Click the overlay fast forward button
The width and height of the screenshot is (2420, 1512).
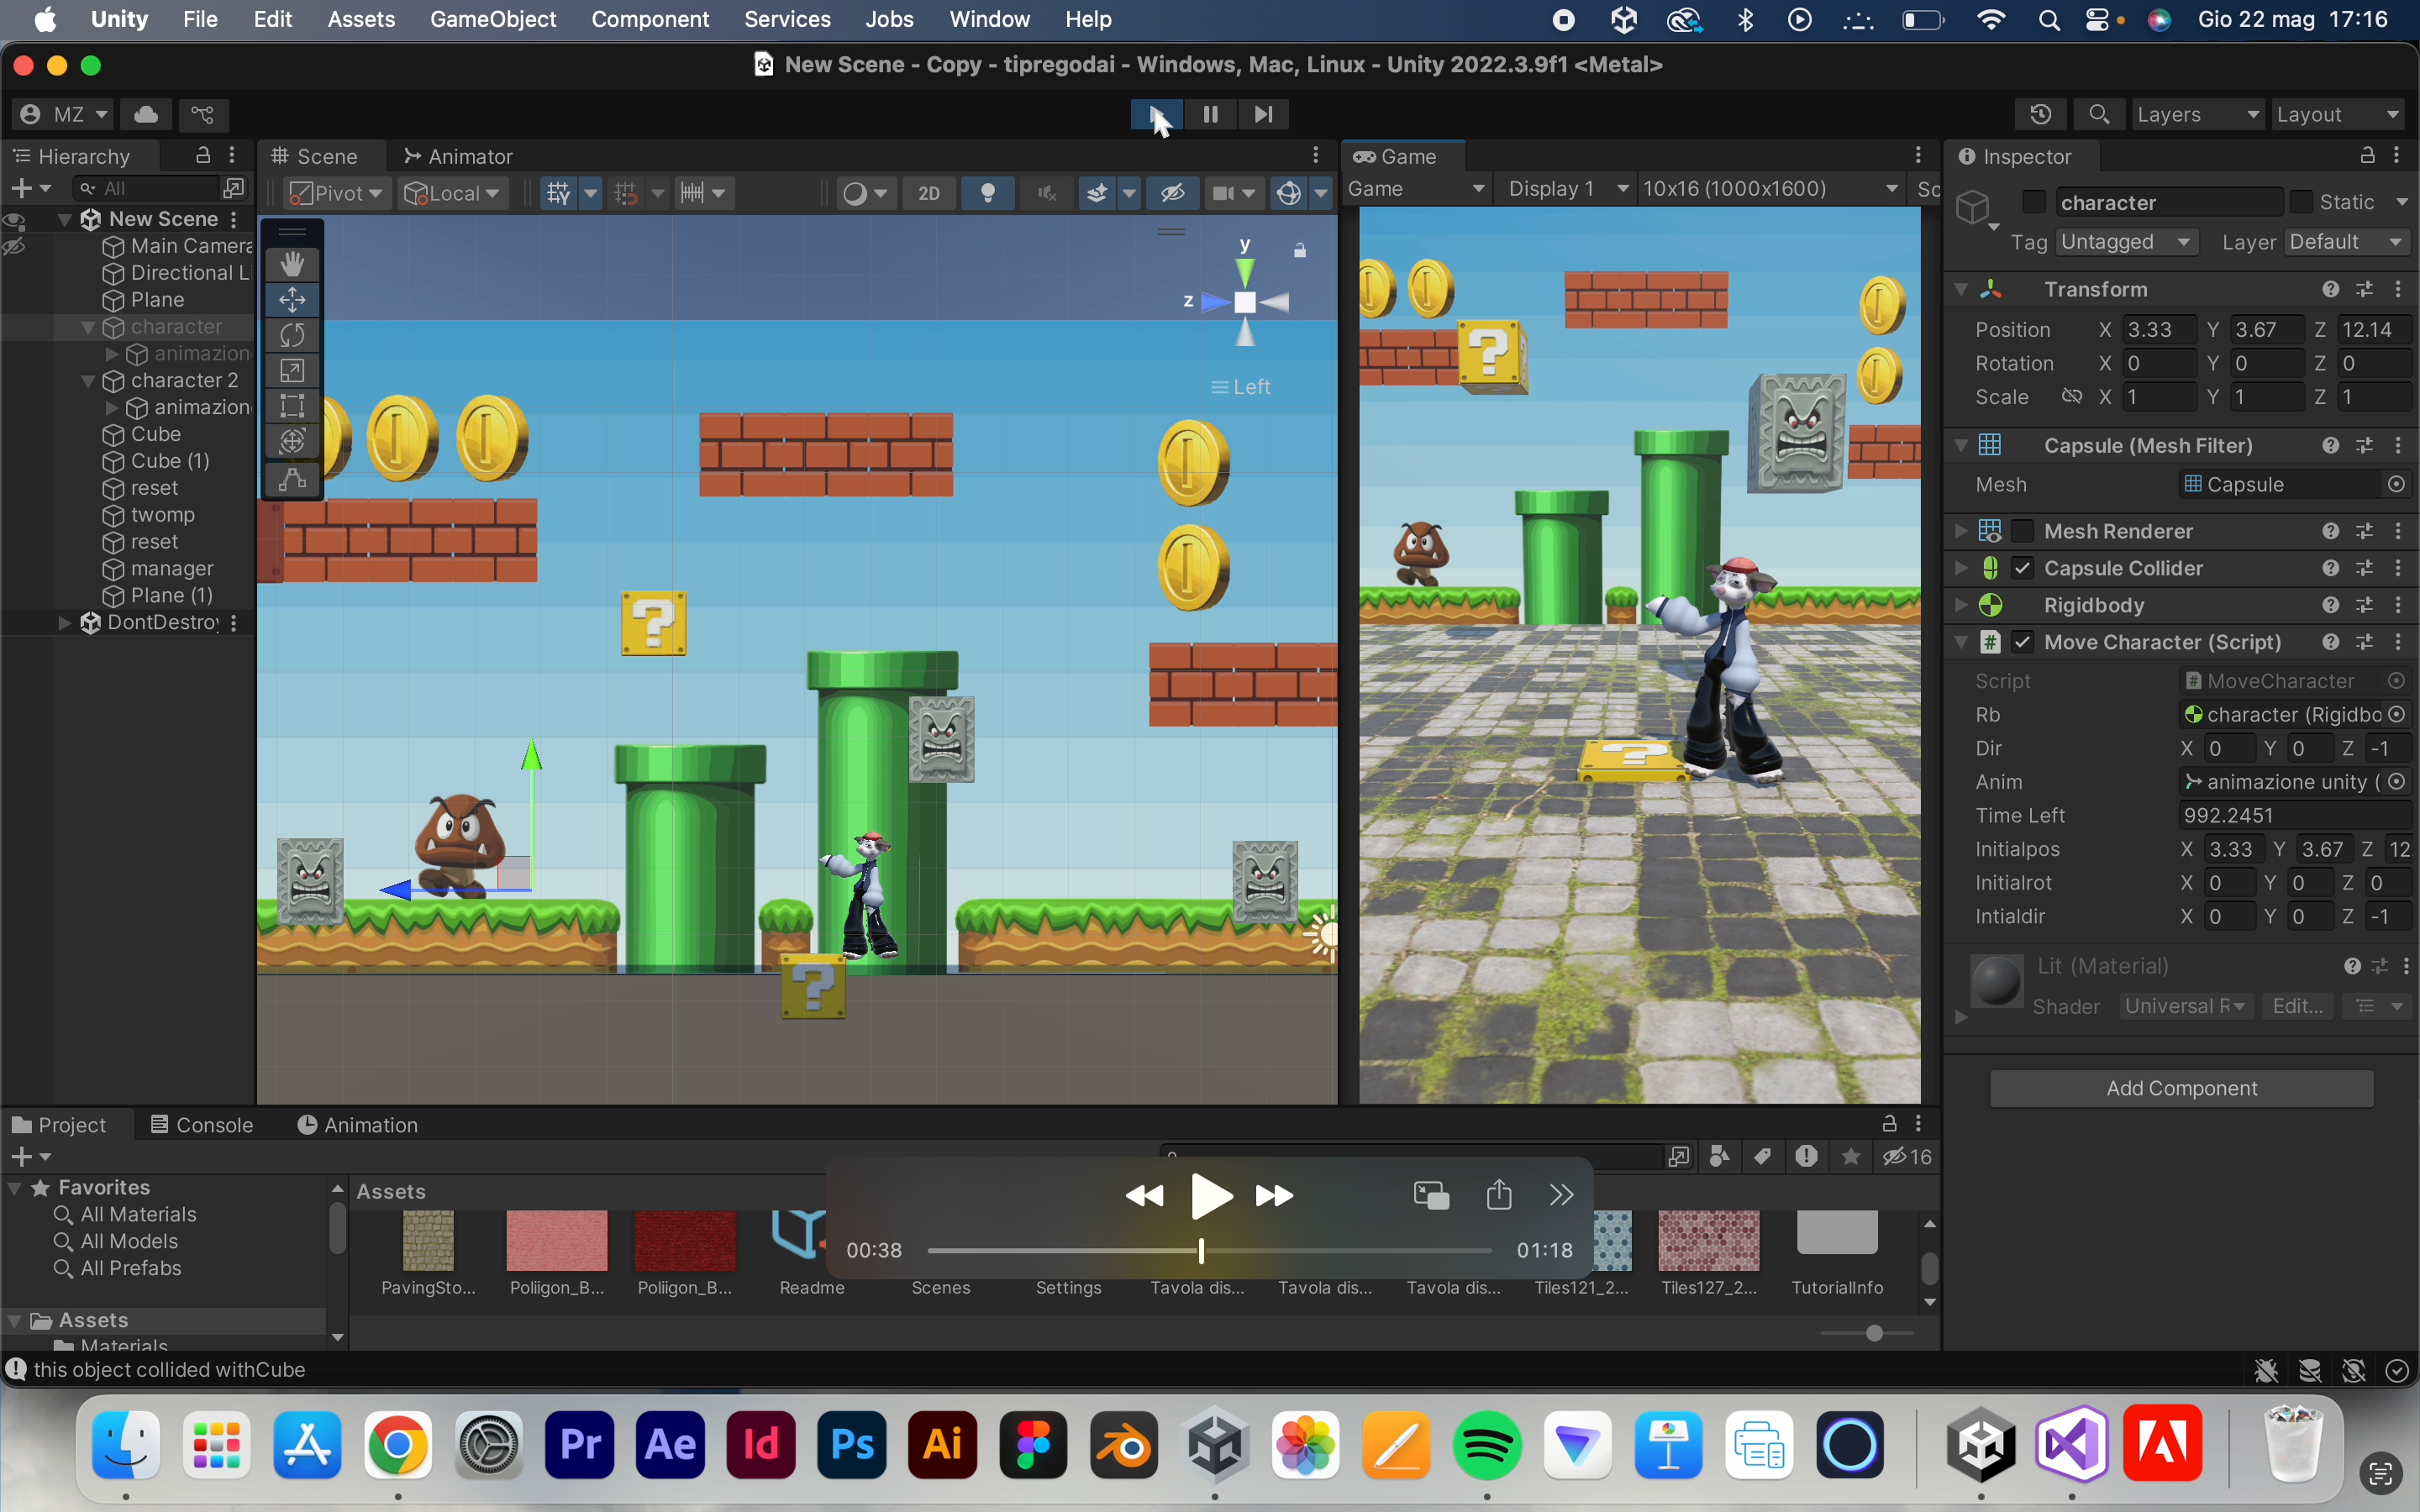[1274, 1196]
